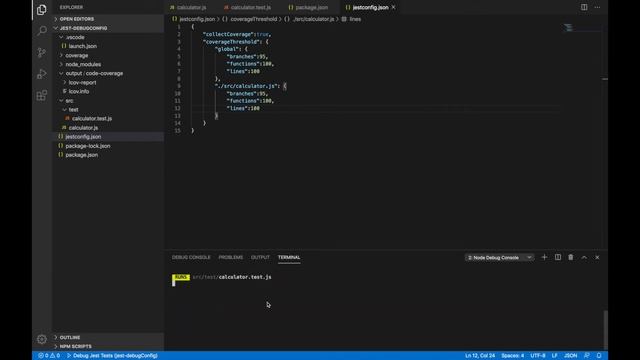This screenshot has height=360, width=640.
Task: Open the Manage gear menu
Action: point(42,339)
